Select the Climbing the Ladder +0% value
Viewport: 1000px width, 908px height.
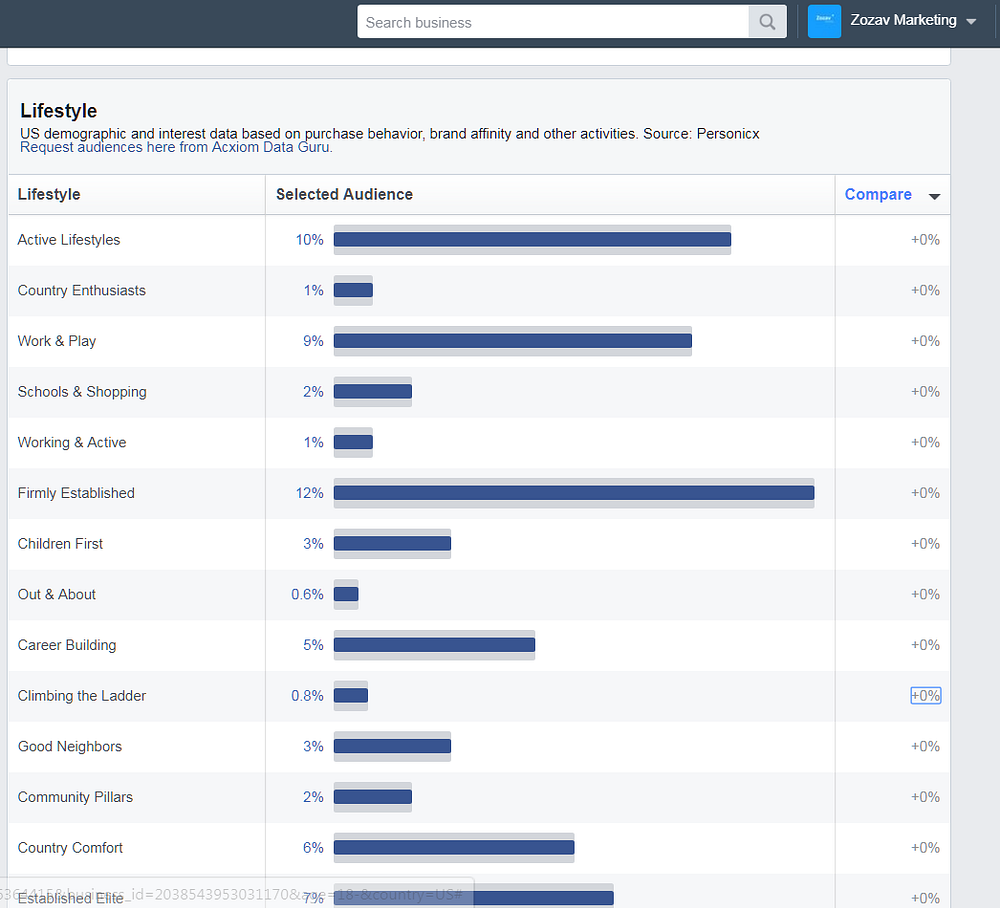tap(925, 696)
